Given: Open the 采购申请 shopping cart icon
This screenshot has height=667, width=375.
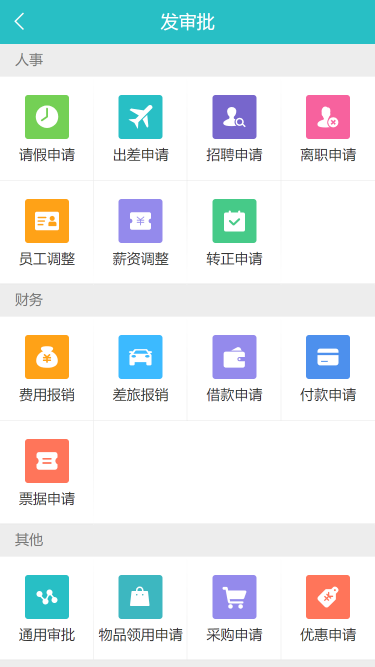Looking at the screenshot, I should pos(234,597).
